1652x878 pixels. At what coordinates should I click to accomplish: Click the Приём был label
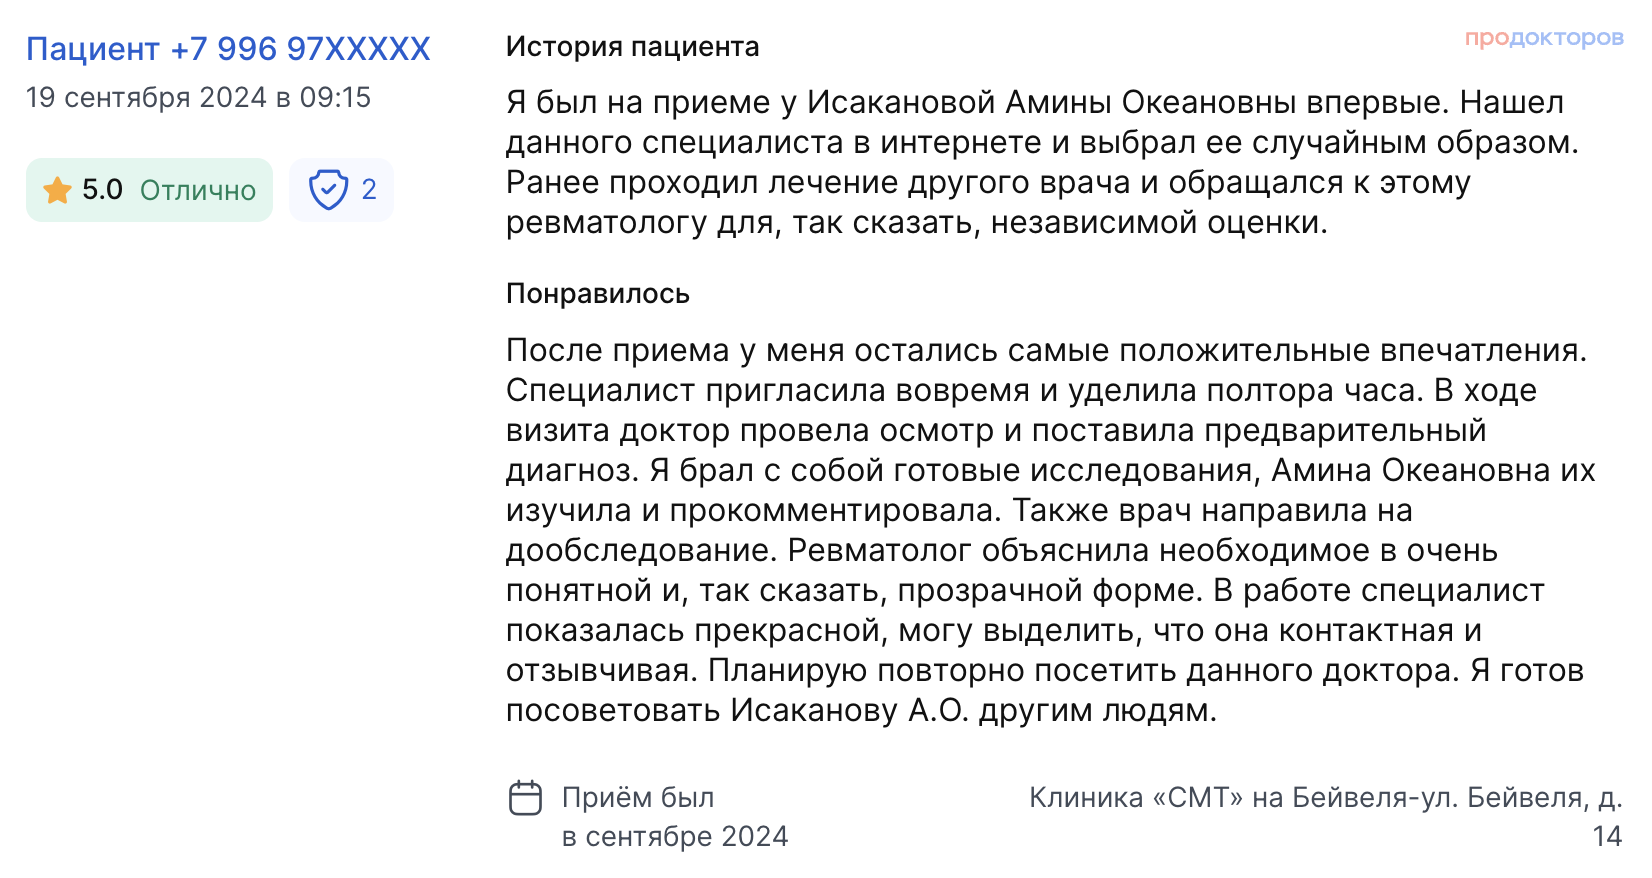pyautogui.click(x=638, y=798)
